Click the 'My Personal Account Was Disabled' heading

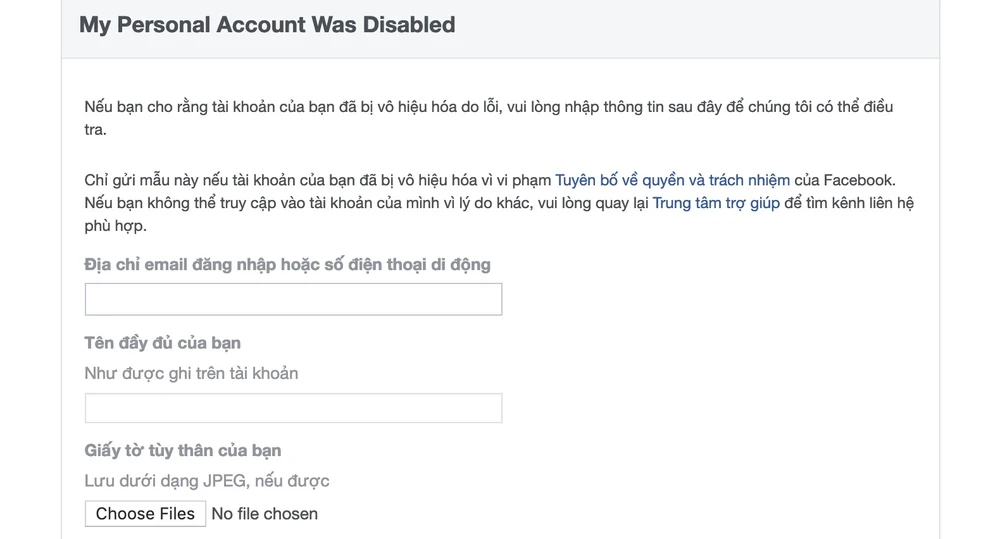pos(267,25)
